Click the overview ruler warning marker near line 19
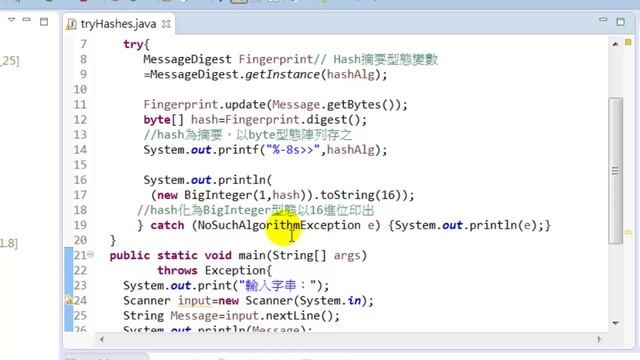The height and width of the screenshot is (360, 640). (x=628, y=233)
